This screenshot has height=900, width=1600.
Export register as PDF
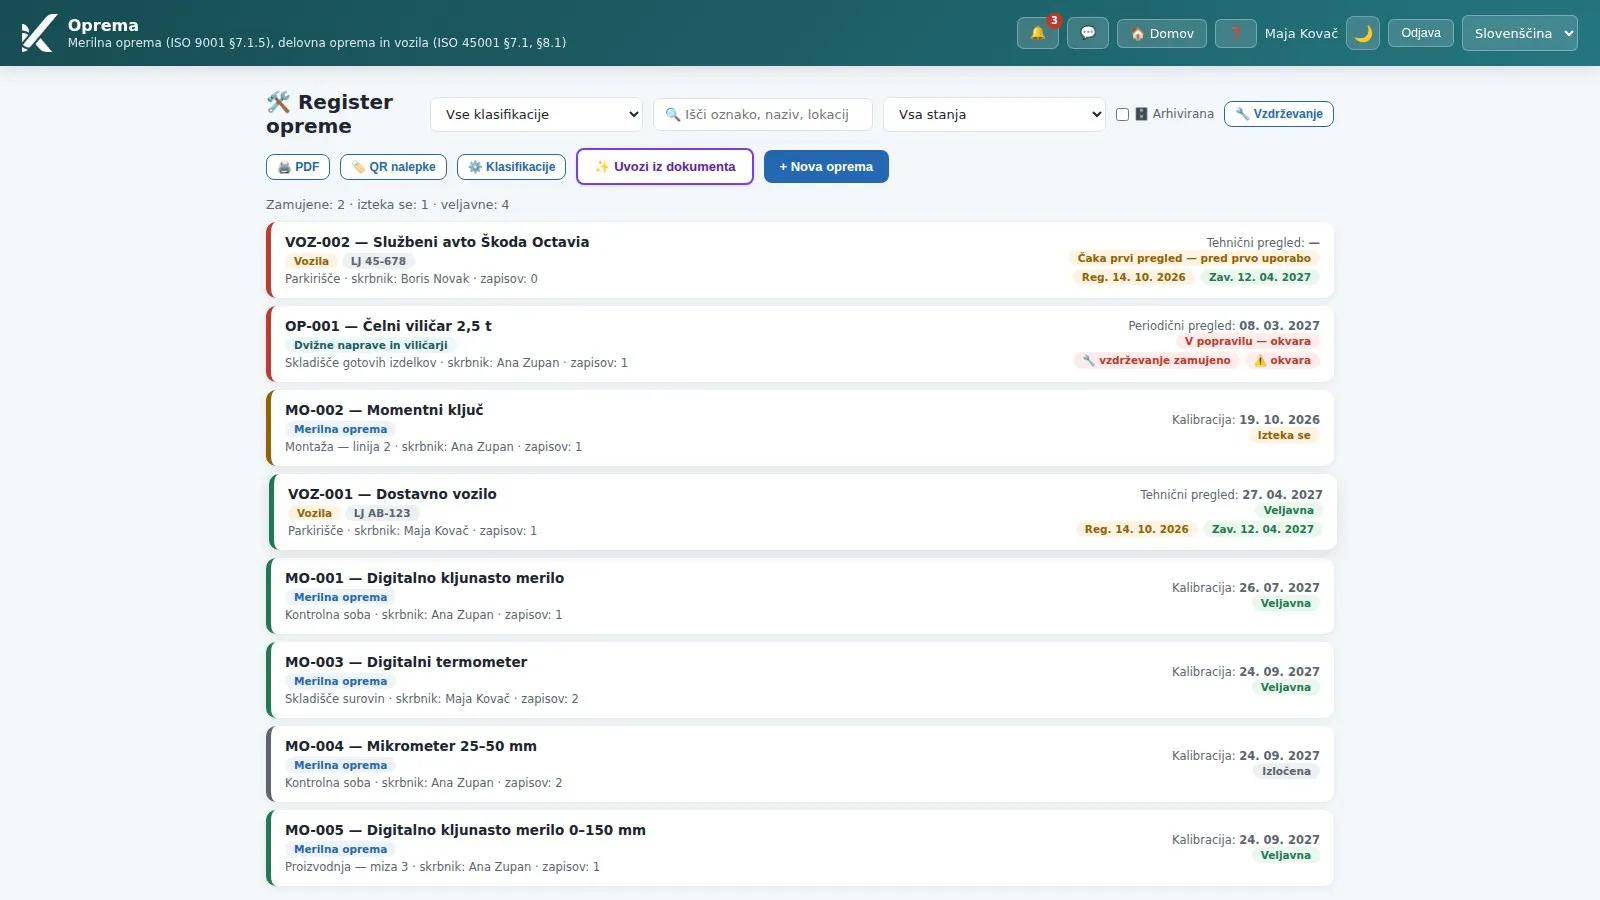pyautogui.click(x=298, y=167)
